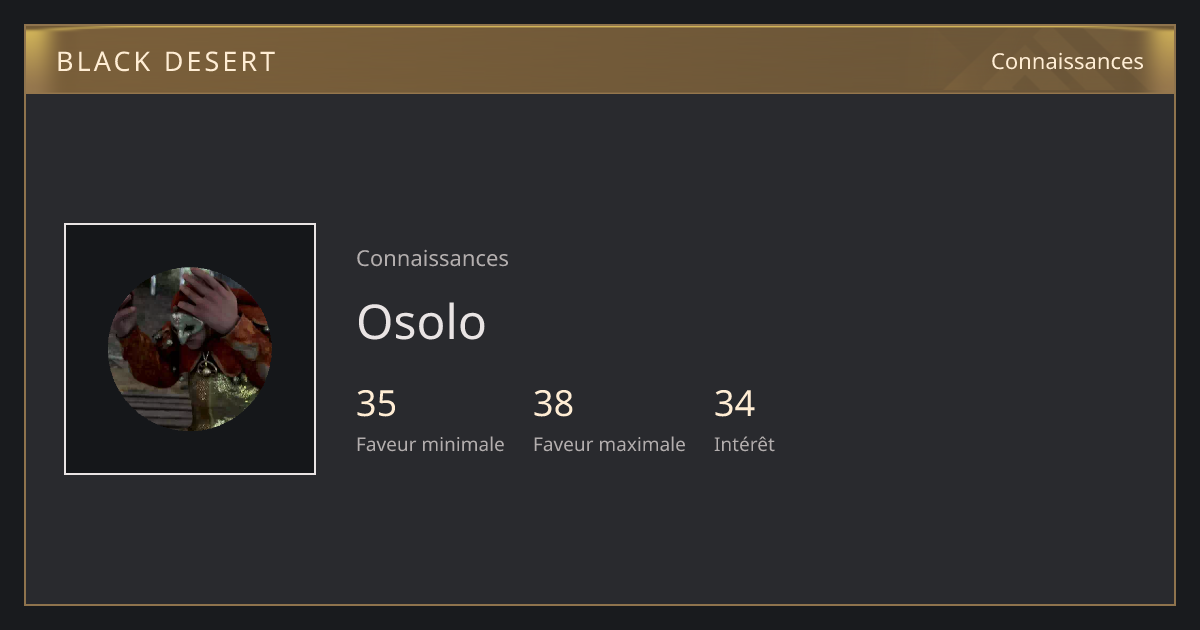Select the Faveur maximale label
The width and height of the screenshot is (1200, 630).
click(x=609, y=444)
